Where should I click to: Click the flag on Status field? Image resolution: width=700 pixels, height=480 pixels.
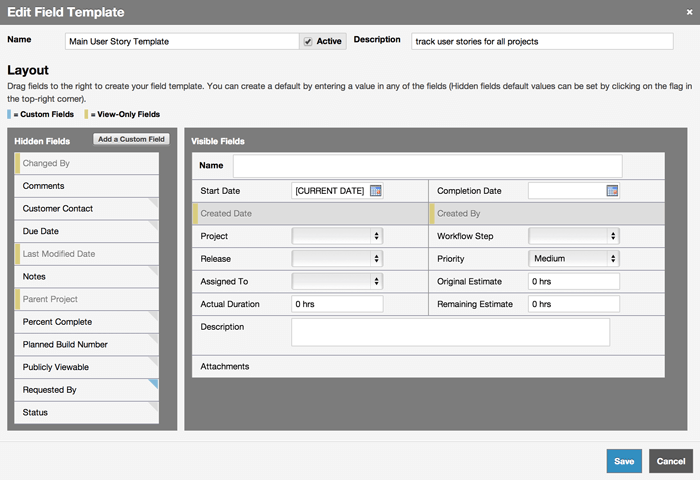pos(154,407)
